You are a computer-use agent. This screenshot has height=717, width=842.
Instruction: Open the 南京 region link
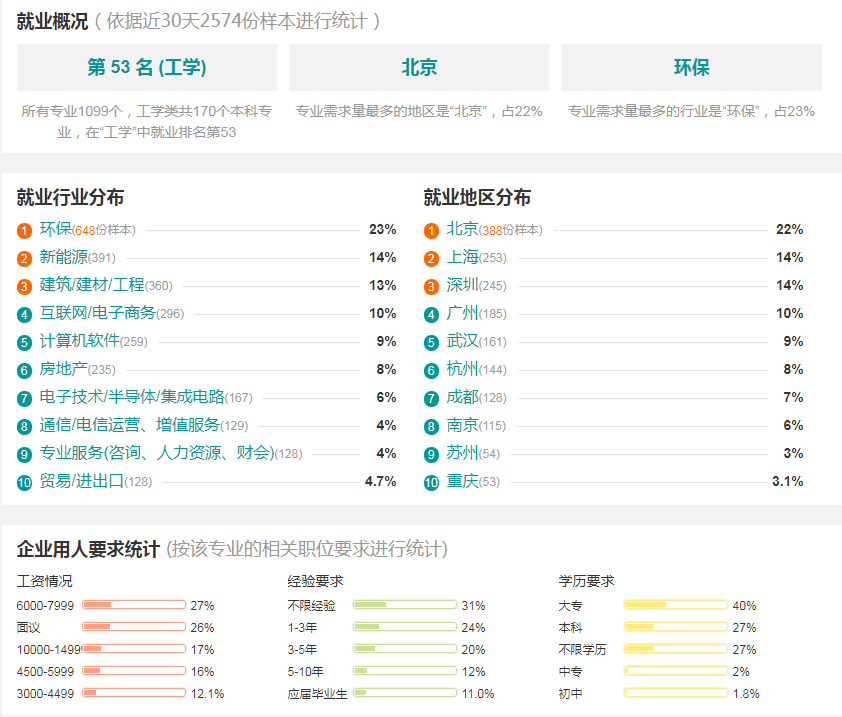(462, 425)
